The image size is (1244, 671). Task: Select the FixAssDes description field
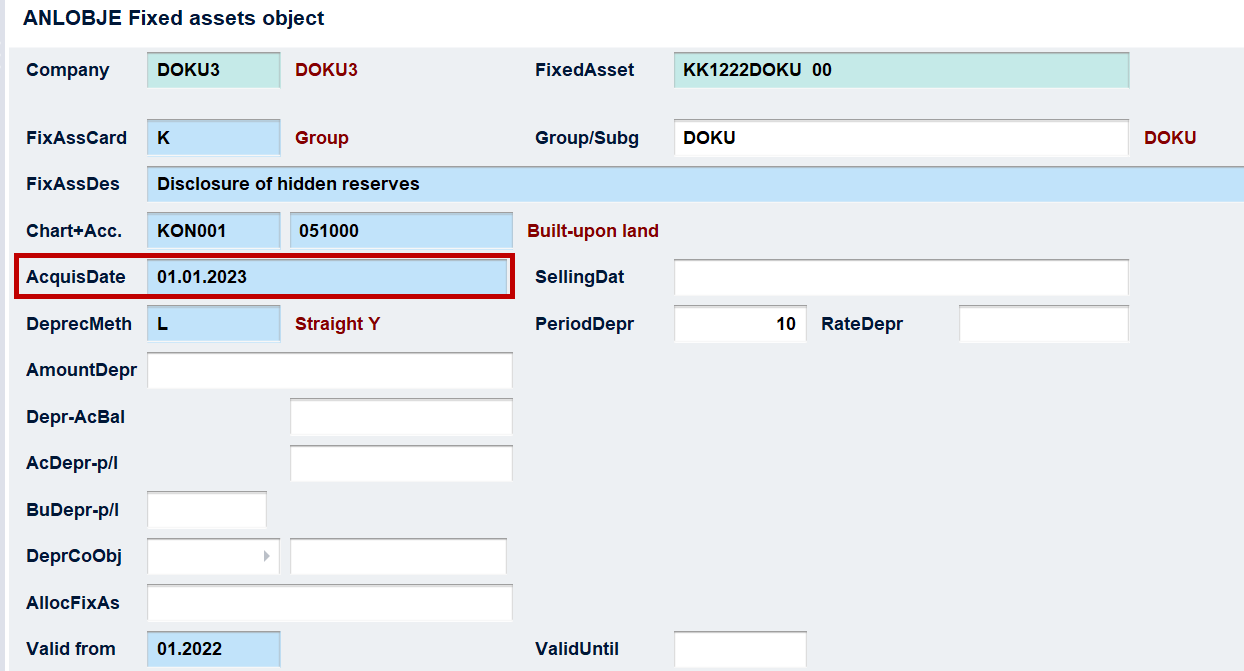[695, 184]
